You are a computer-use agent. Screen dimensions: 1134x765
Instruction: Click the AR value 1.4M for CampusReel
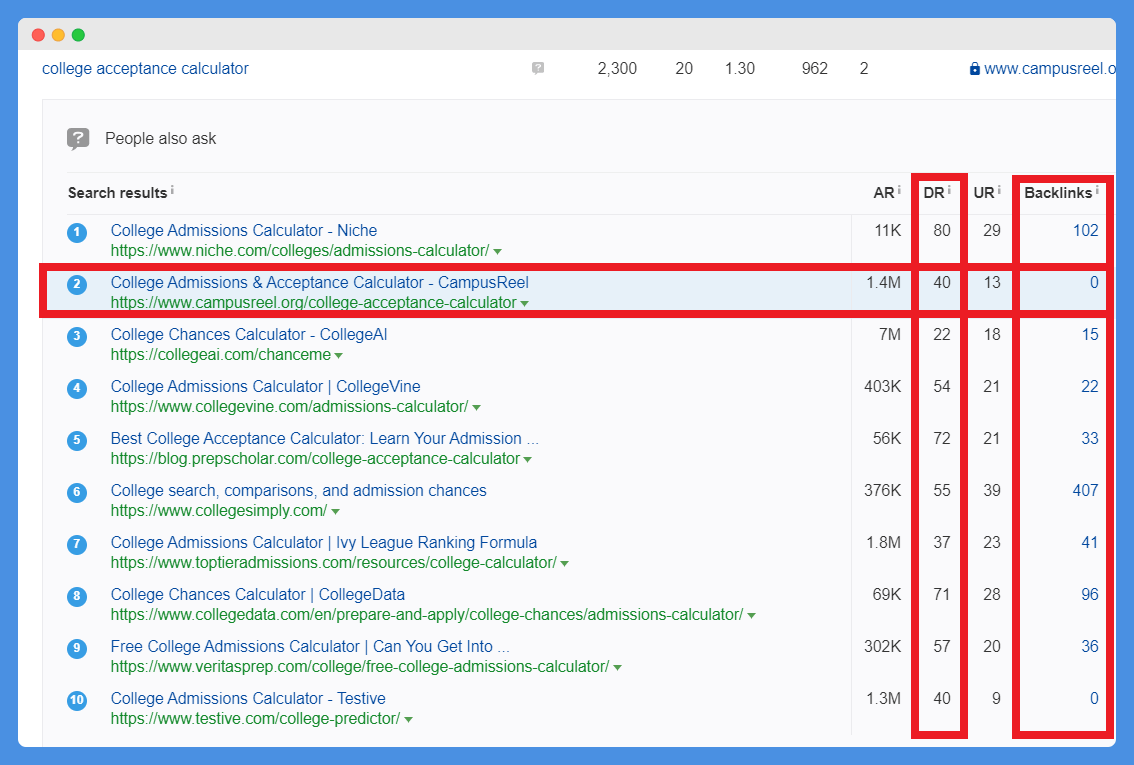coord(884,283)
